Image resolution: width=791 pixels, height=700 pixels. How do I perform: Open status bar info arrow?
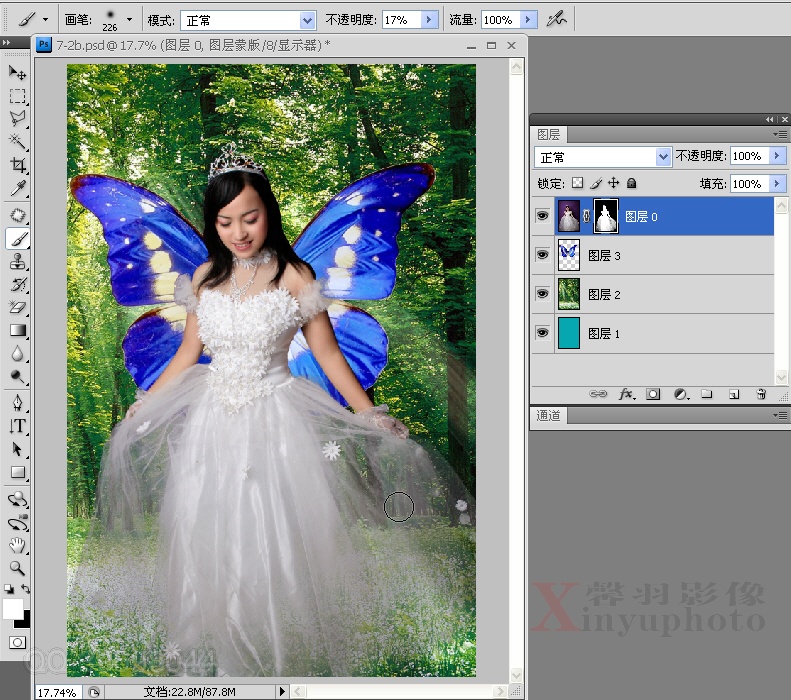282,691
